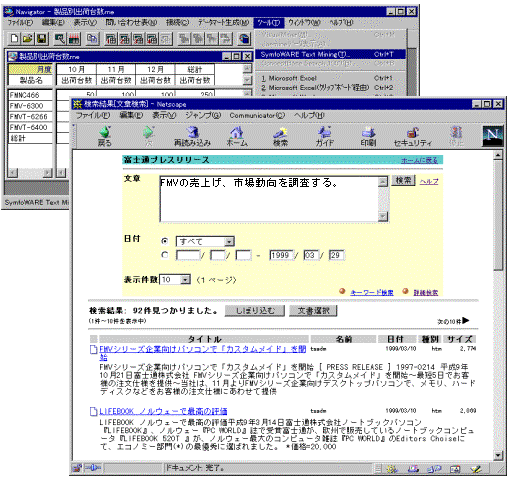Go to ホーム in Netscape toolbar

237,136
